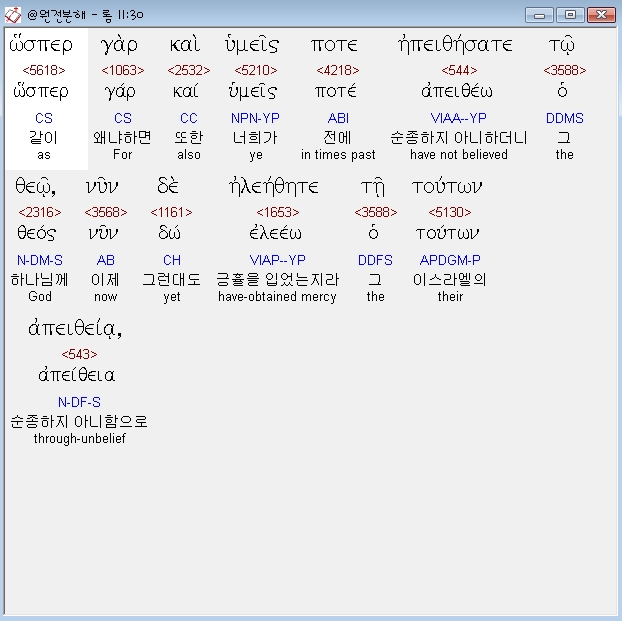622x621 pixels.
Task: Close the 원전분해 window
Action: tap(601, 15)
